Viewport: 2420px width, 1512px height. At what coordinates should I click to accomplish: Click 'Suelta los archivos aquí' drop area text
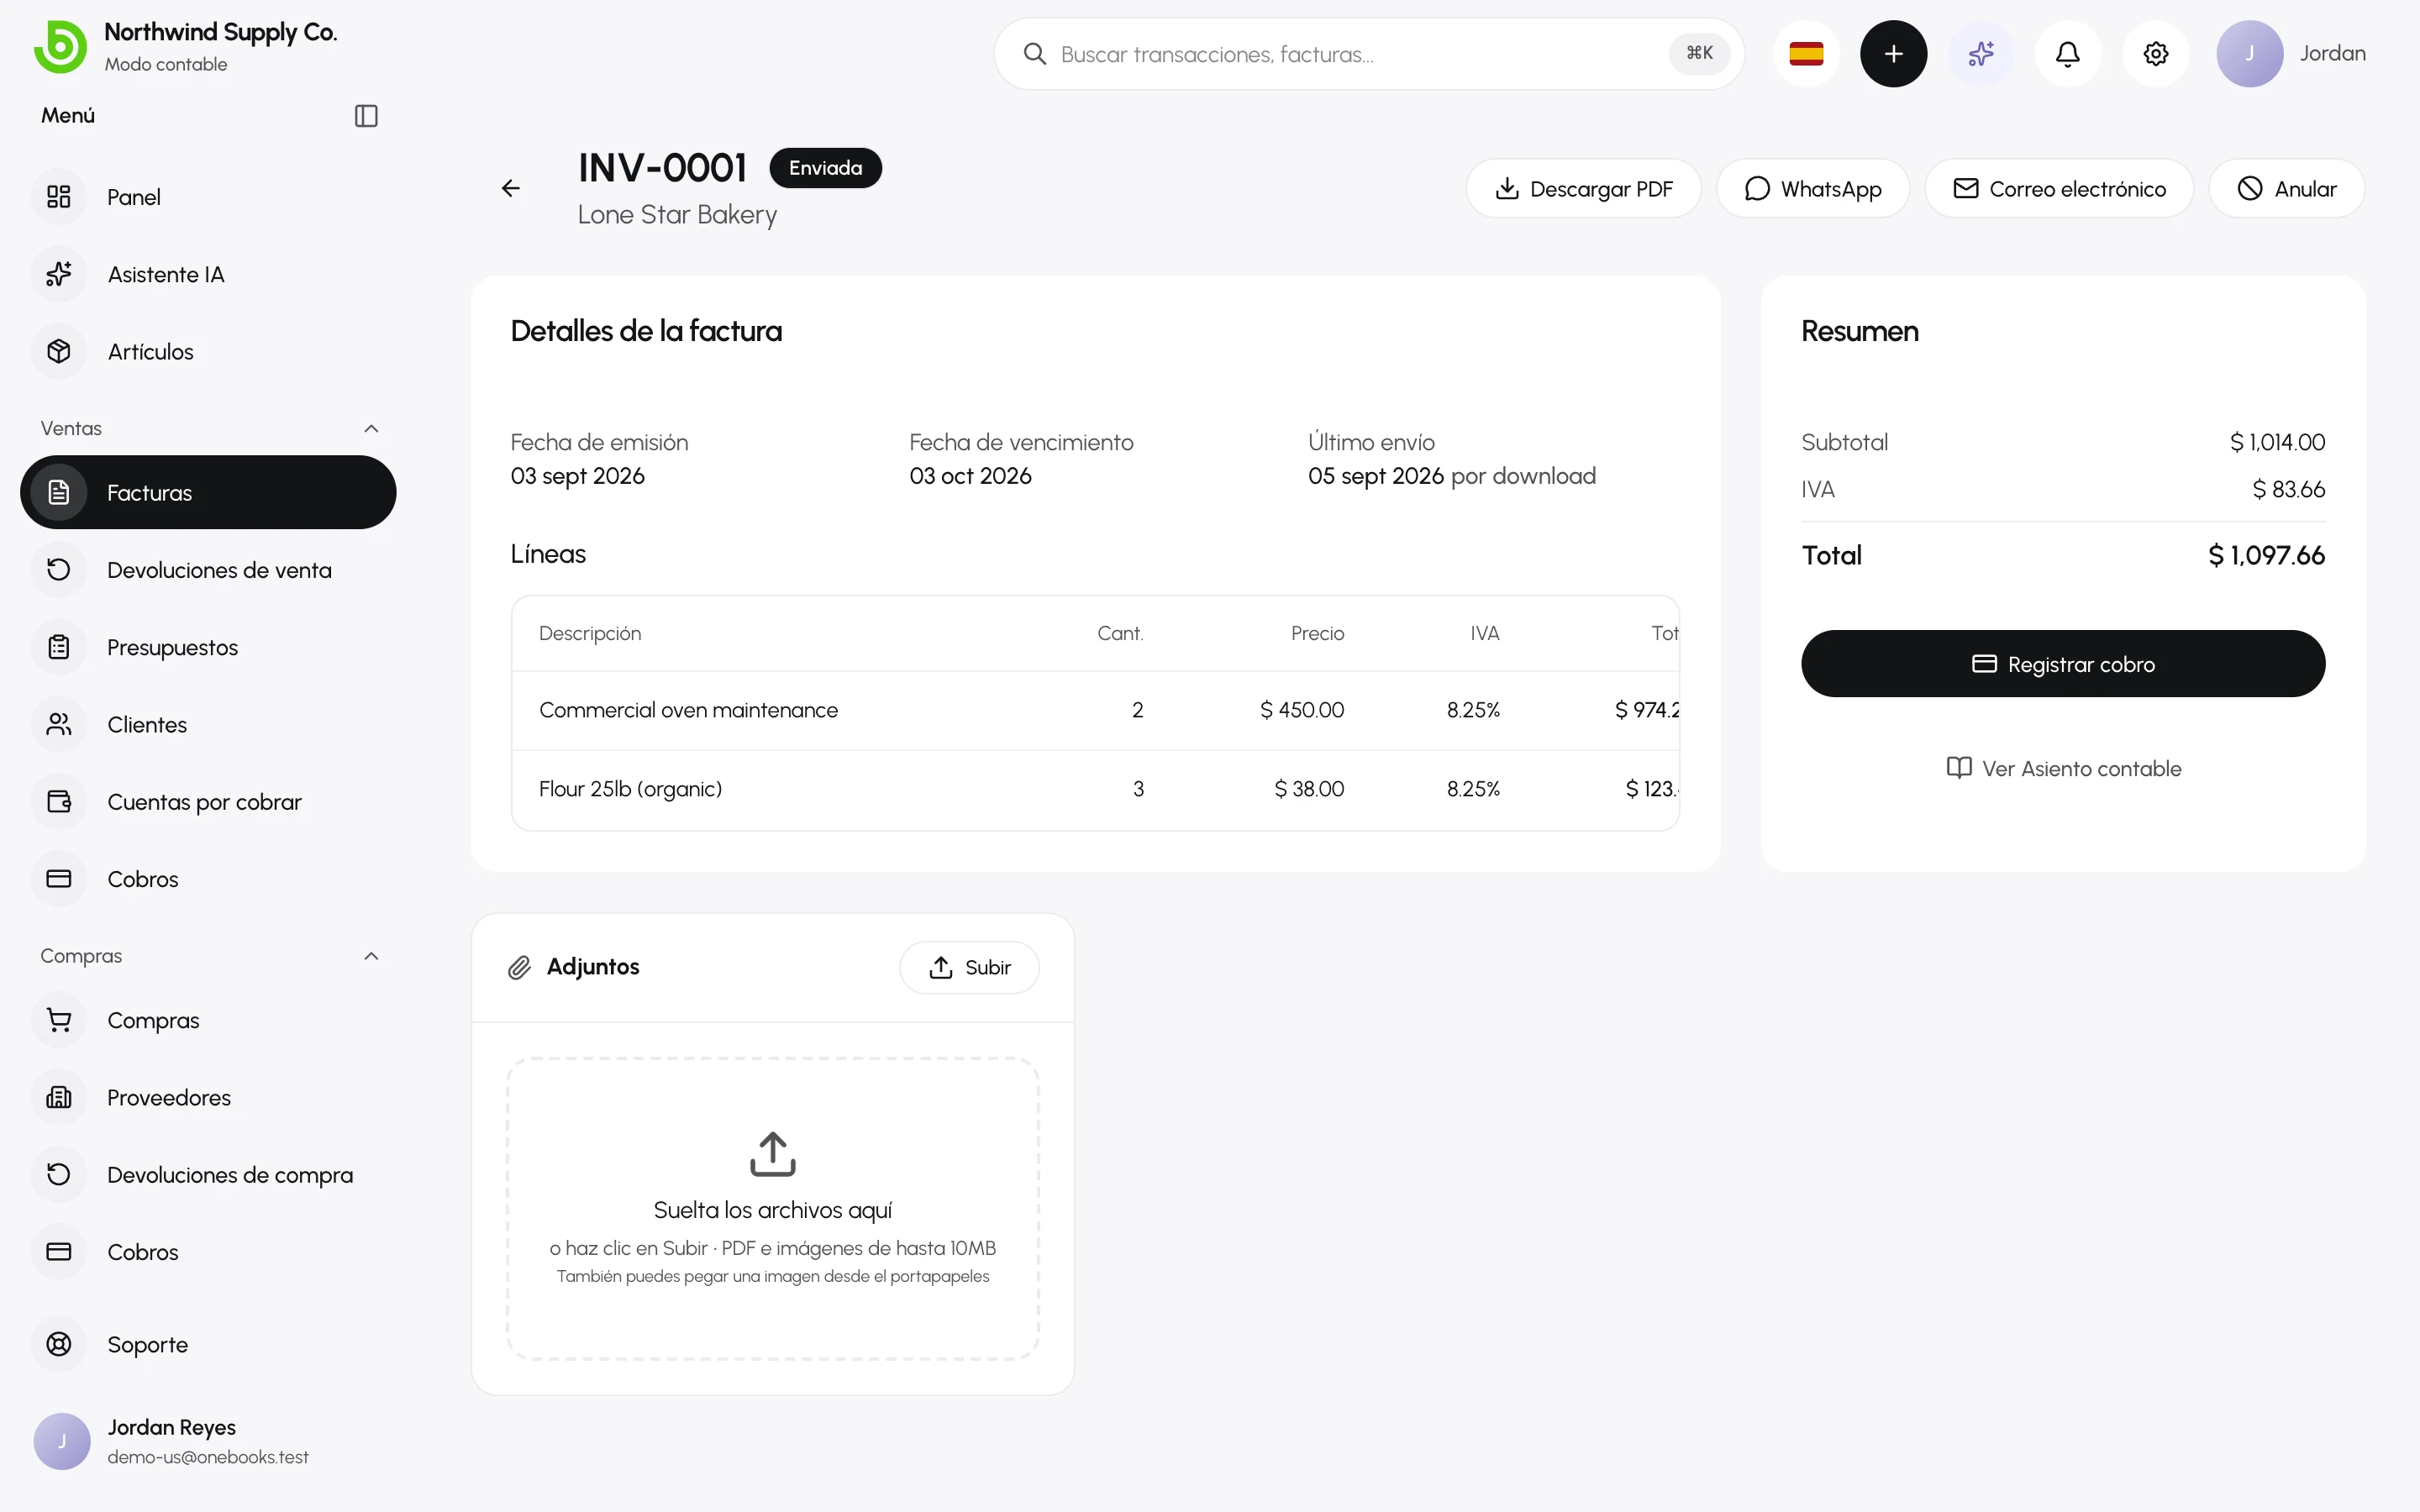point(772,1210)
